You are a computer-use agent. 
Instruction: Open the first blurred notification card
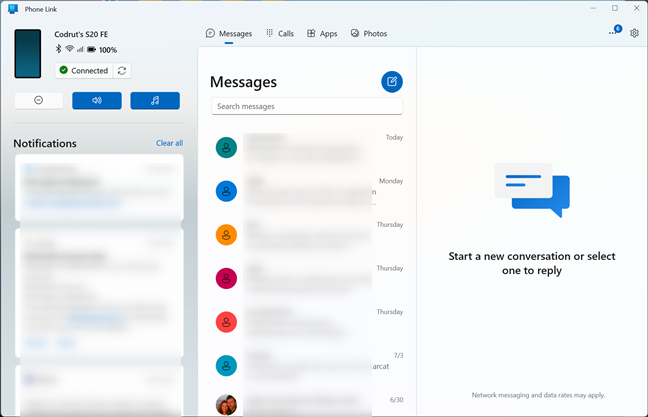coord(99,188)
